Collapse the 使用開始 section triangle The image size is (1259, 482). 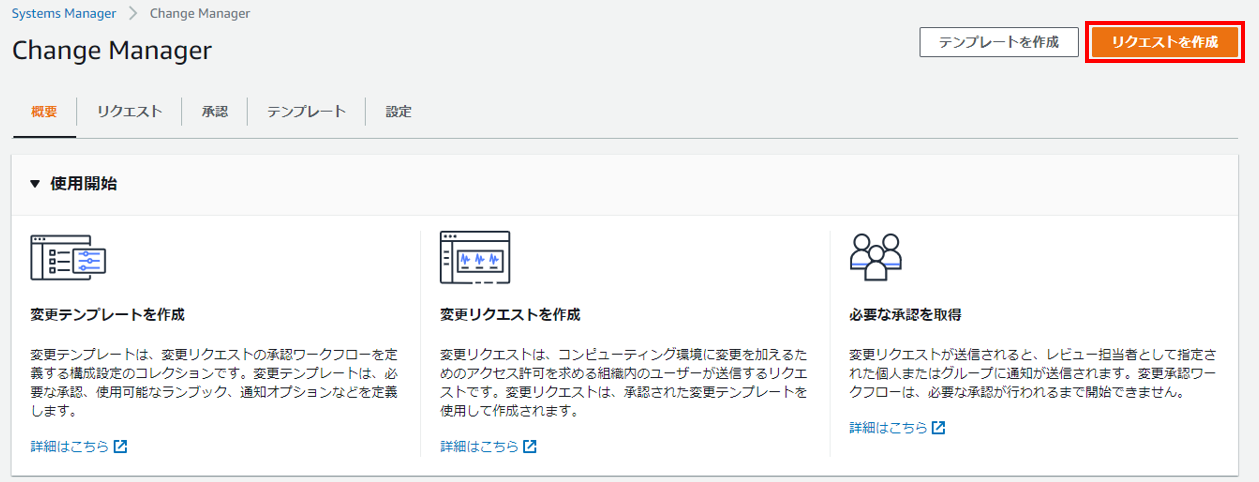[35, 184]
